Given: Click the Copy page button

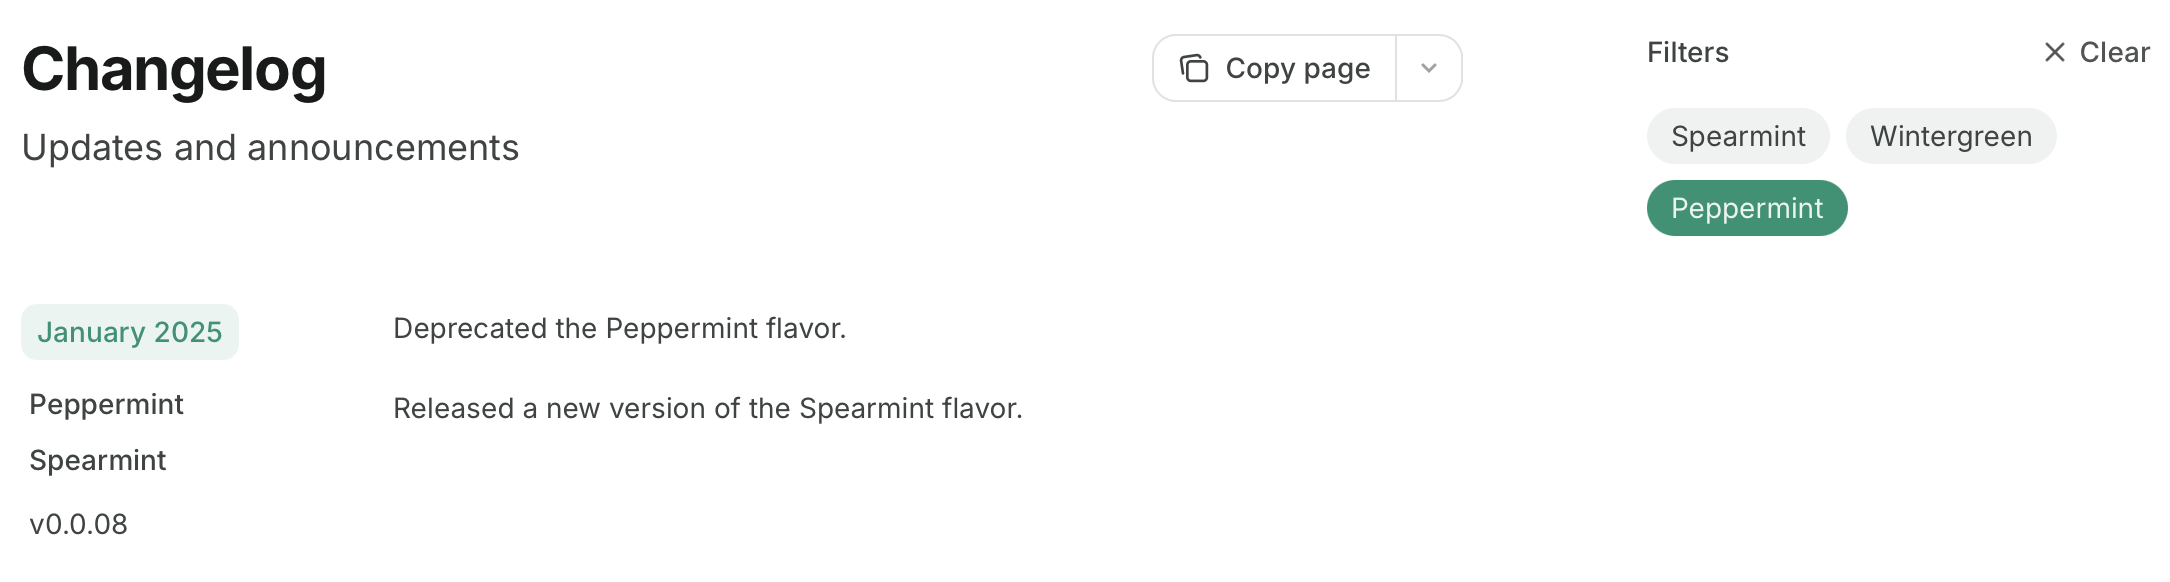Looking at the screenshot, I should 1275,68.
